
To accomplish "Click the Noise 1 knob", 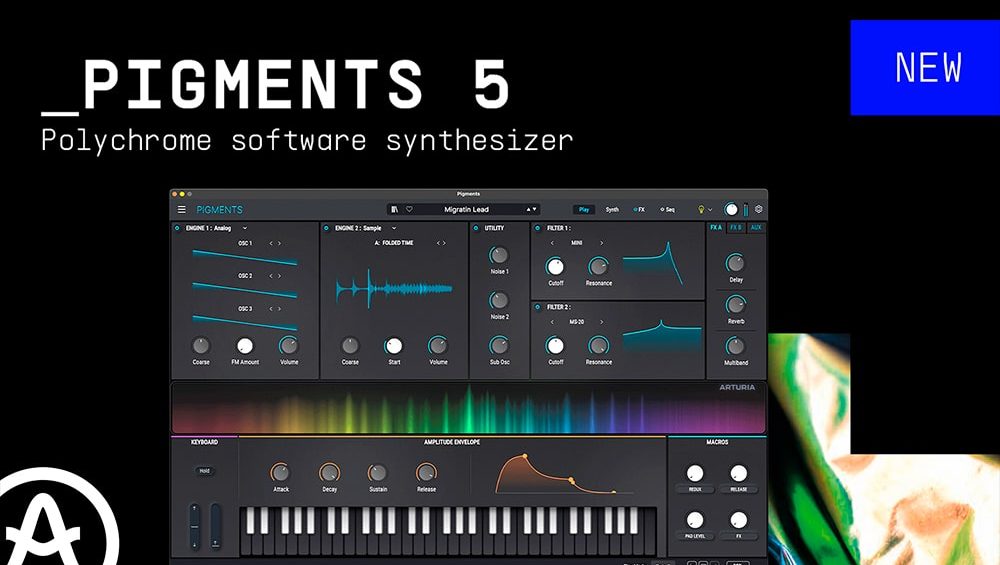I will coord(499,255).
